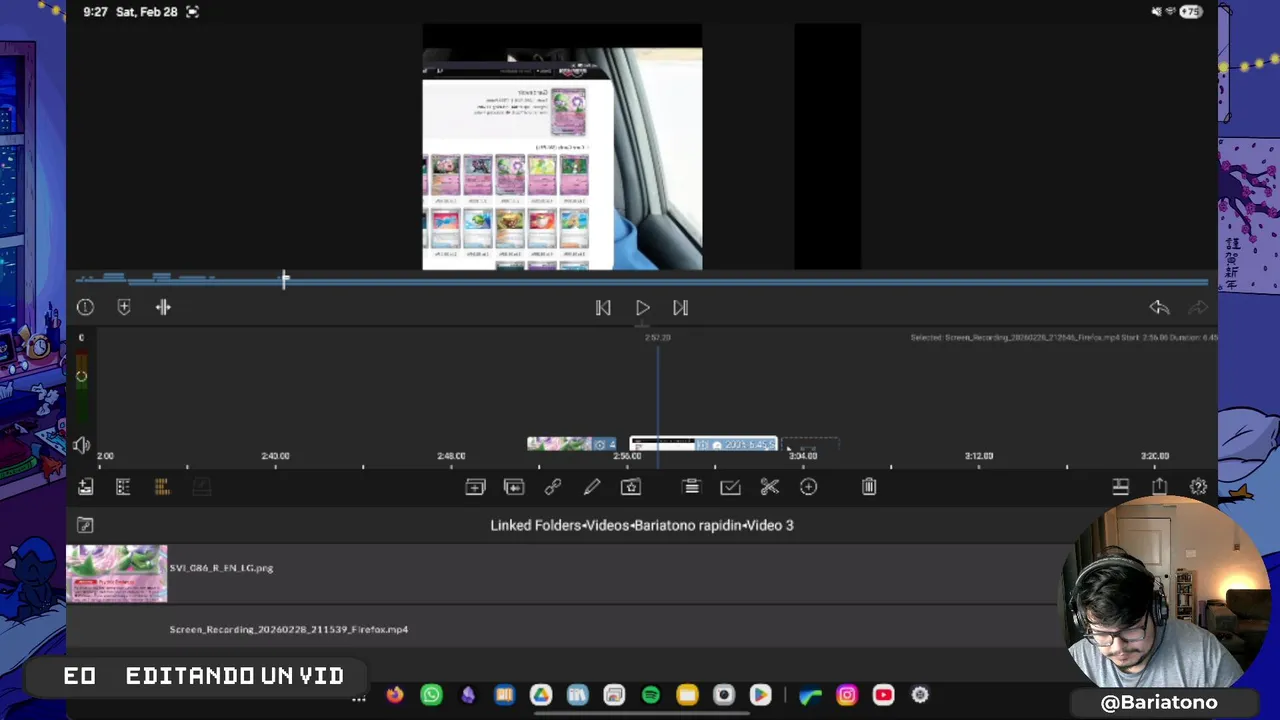Viewport: 1280px width, 720px height.
Task: Toggle the split/trim handle icon
Action: point(163,307)
